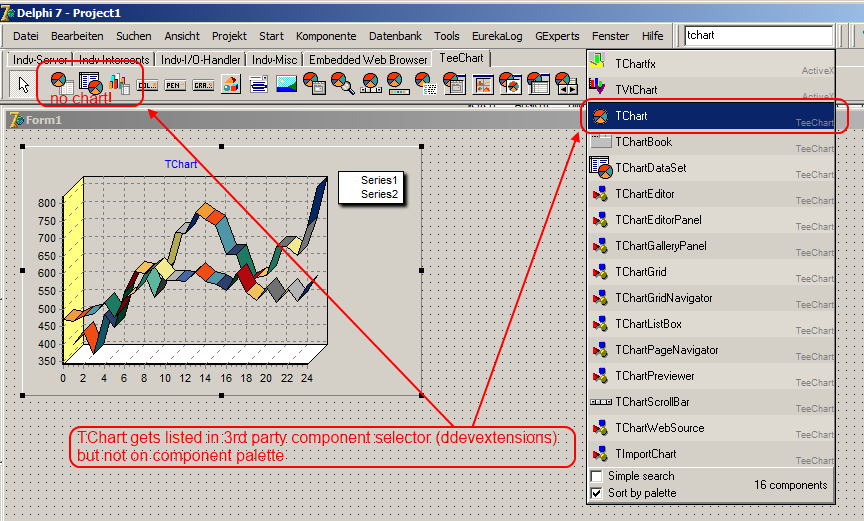Choose TChartBook from the component list

711,142
